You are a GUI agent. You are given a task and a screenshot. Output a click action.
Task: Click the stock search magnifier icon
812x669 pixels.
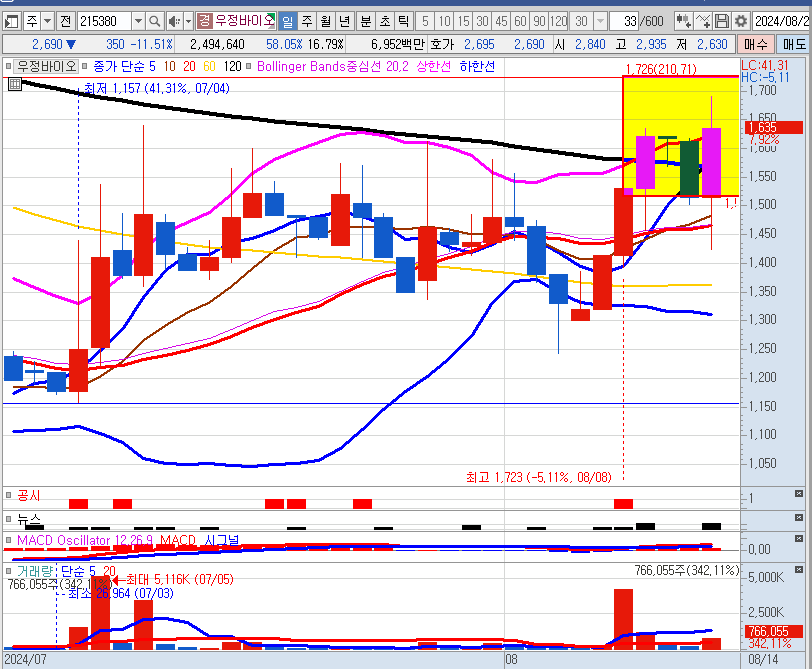coord(155,21)
